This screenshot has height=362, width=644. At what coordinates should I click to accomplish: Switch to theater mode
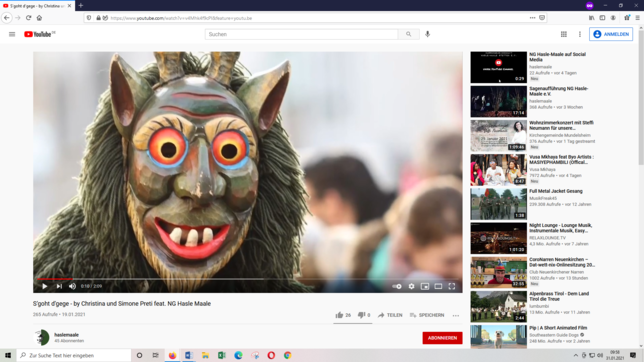pos(438,286)
